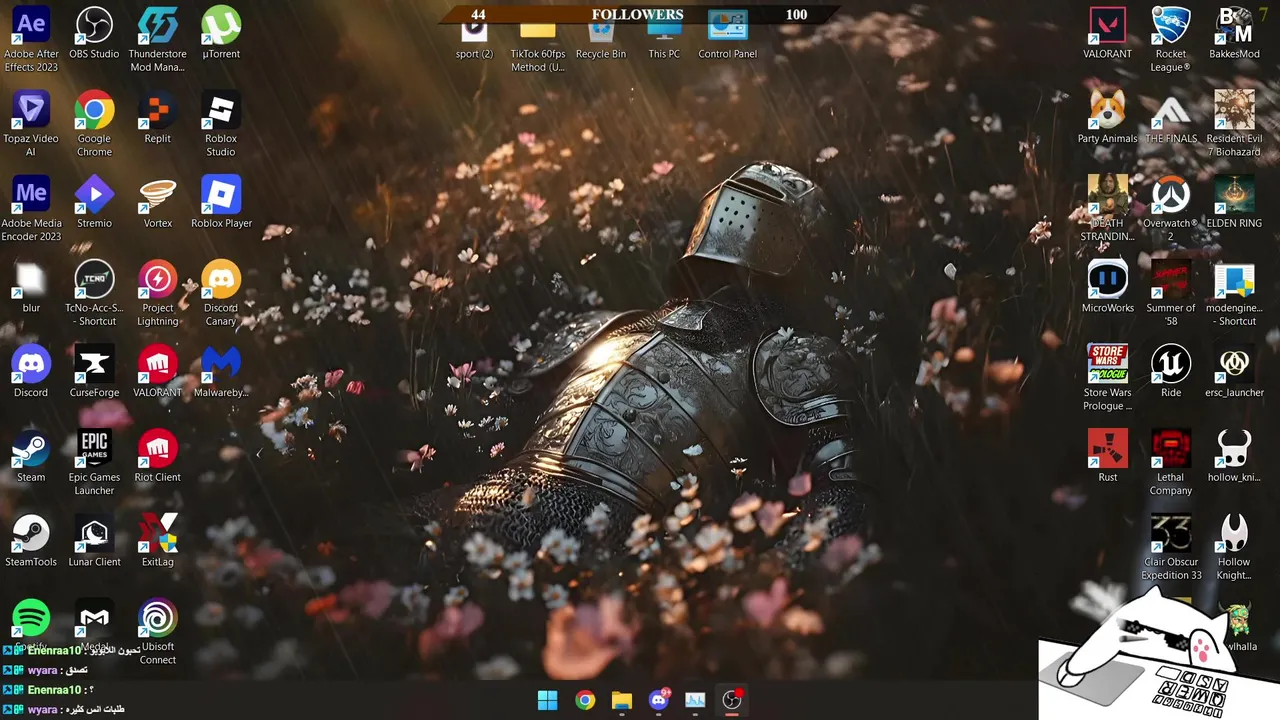This screenshot has height=720, width=1280.
Task: Switch to Task Manager on taskbar
Action: 695,700
